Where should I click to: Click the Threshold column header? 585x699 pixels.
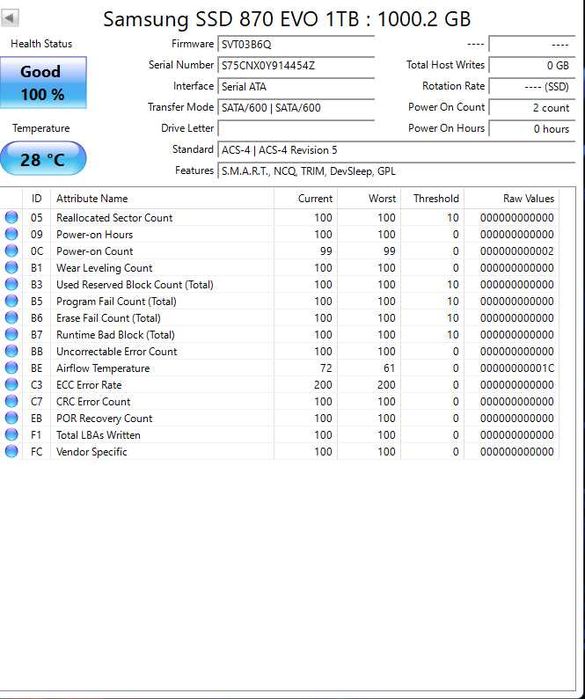[433, 198]
